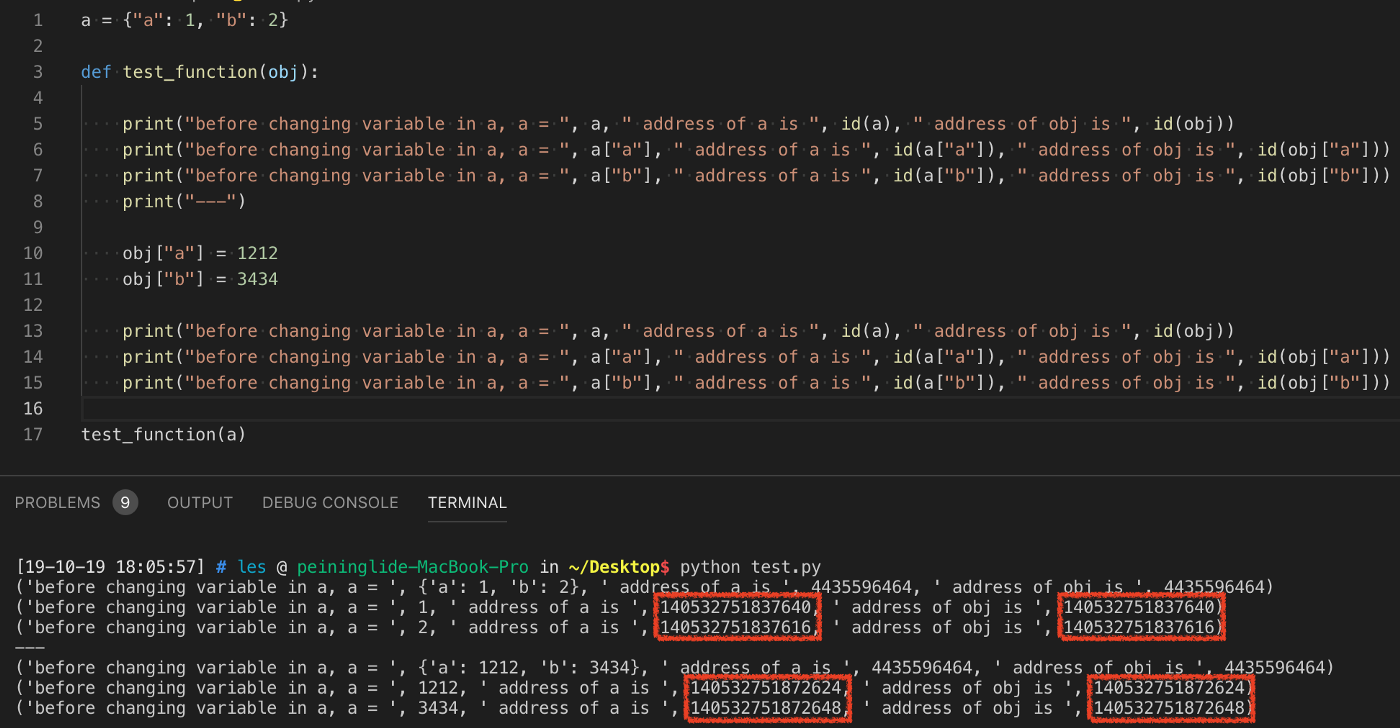Click the value 1212 on line 10

coord(257,253)
